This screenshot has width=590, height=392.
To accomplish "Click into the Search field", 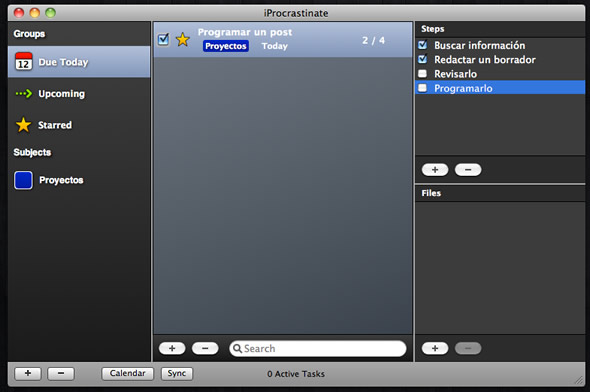I will [x=318, y=348].
